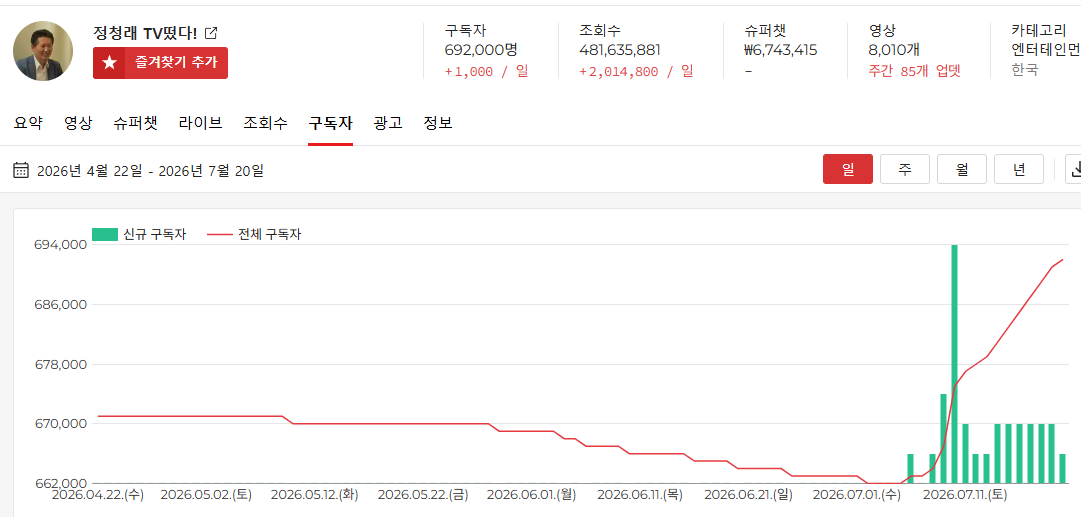Screen dimensions: 1081x517
Task: Switch to the 슈퍼챗 tab
Action: click(136, 123)
